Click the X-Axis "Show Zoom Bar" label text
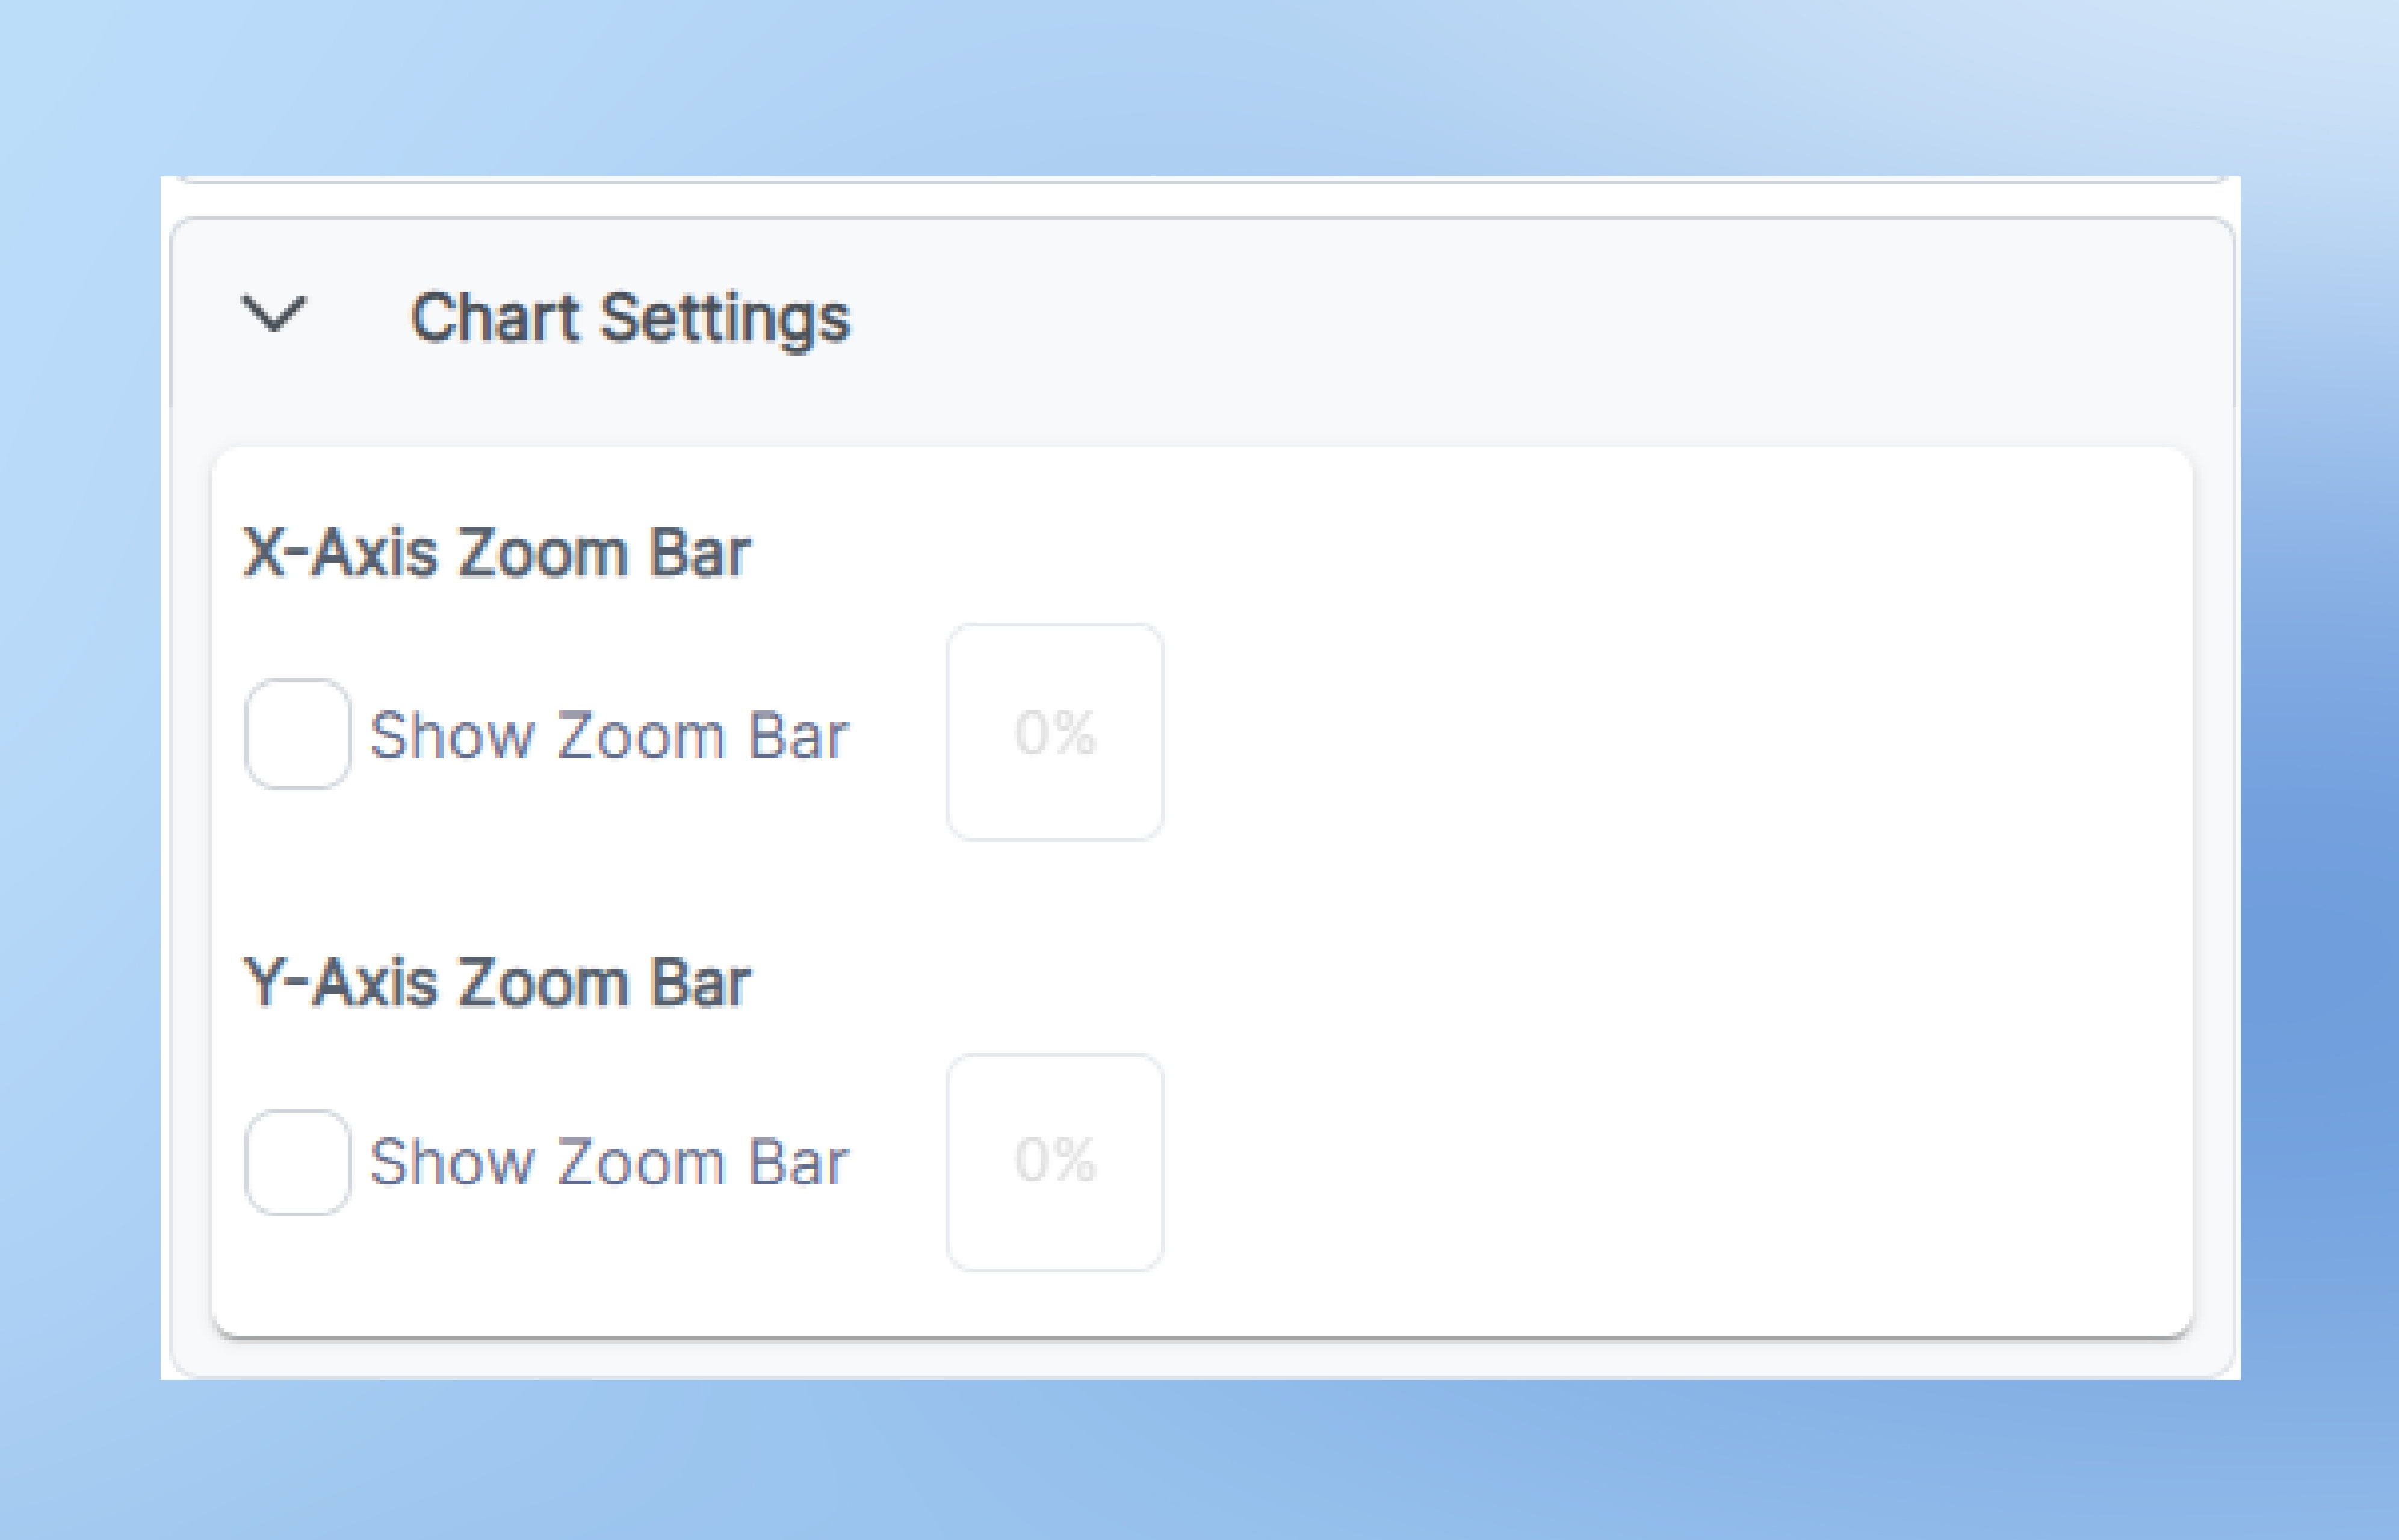2399x1540 pixels. click(608, 736)
